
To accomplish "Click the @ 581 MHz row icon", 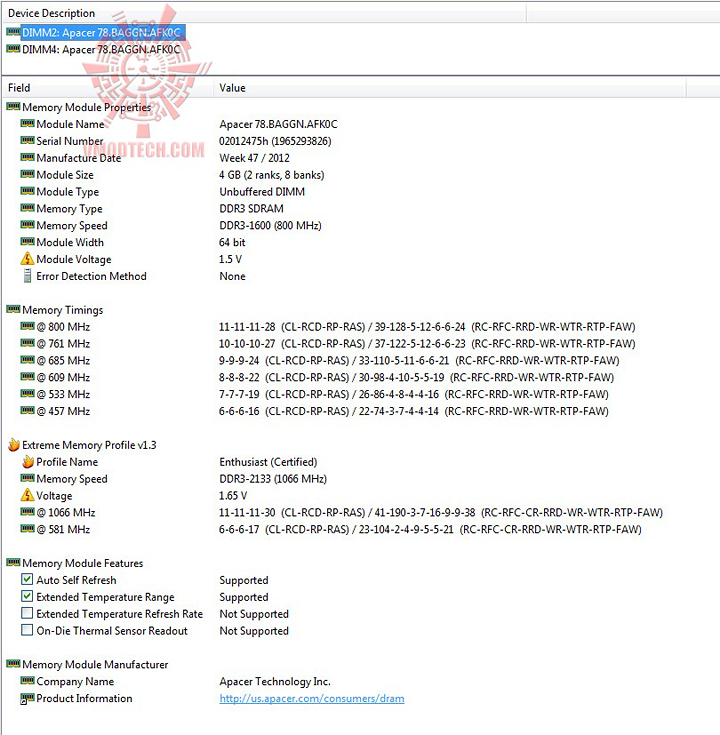I will point(28,528).
